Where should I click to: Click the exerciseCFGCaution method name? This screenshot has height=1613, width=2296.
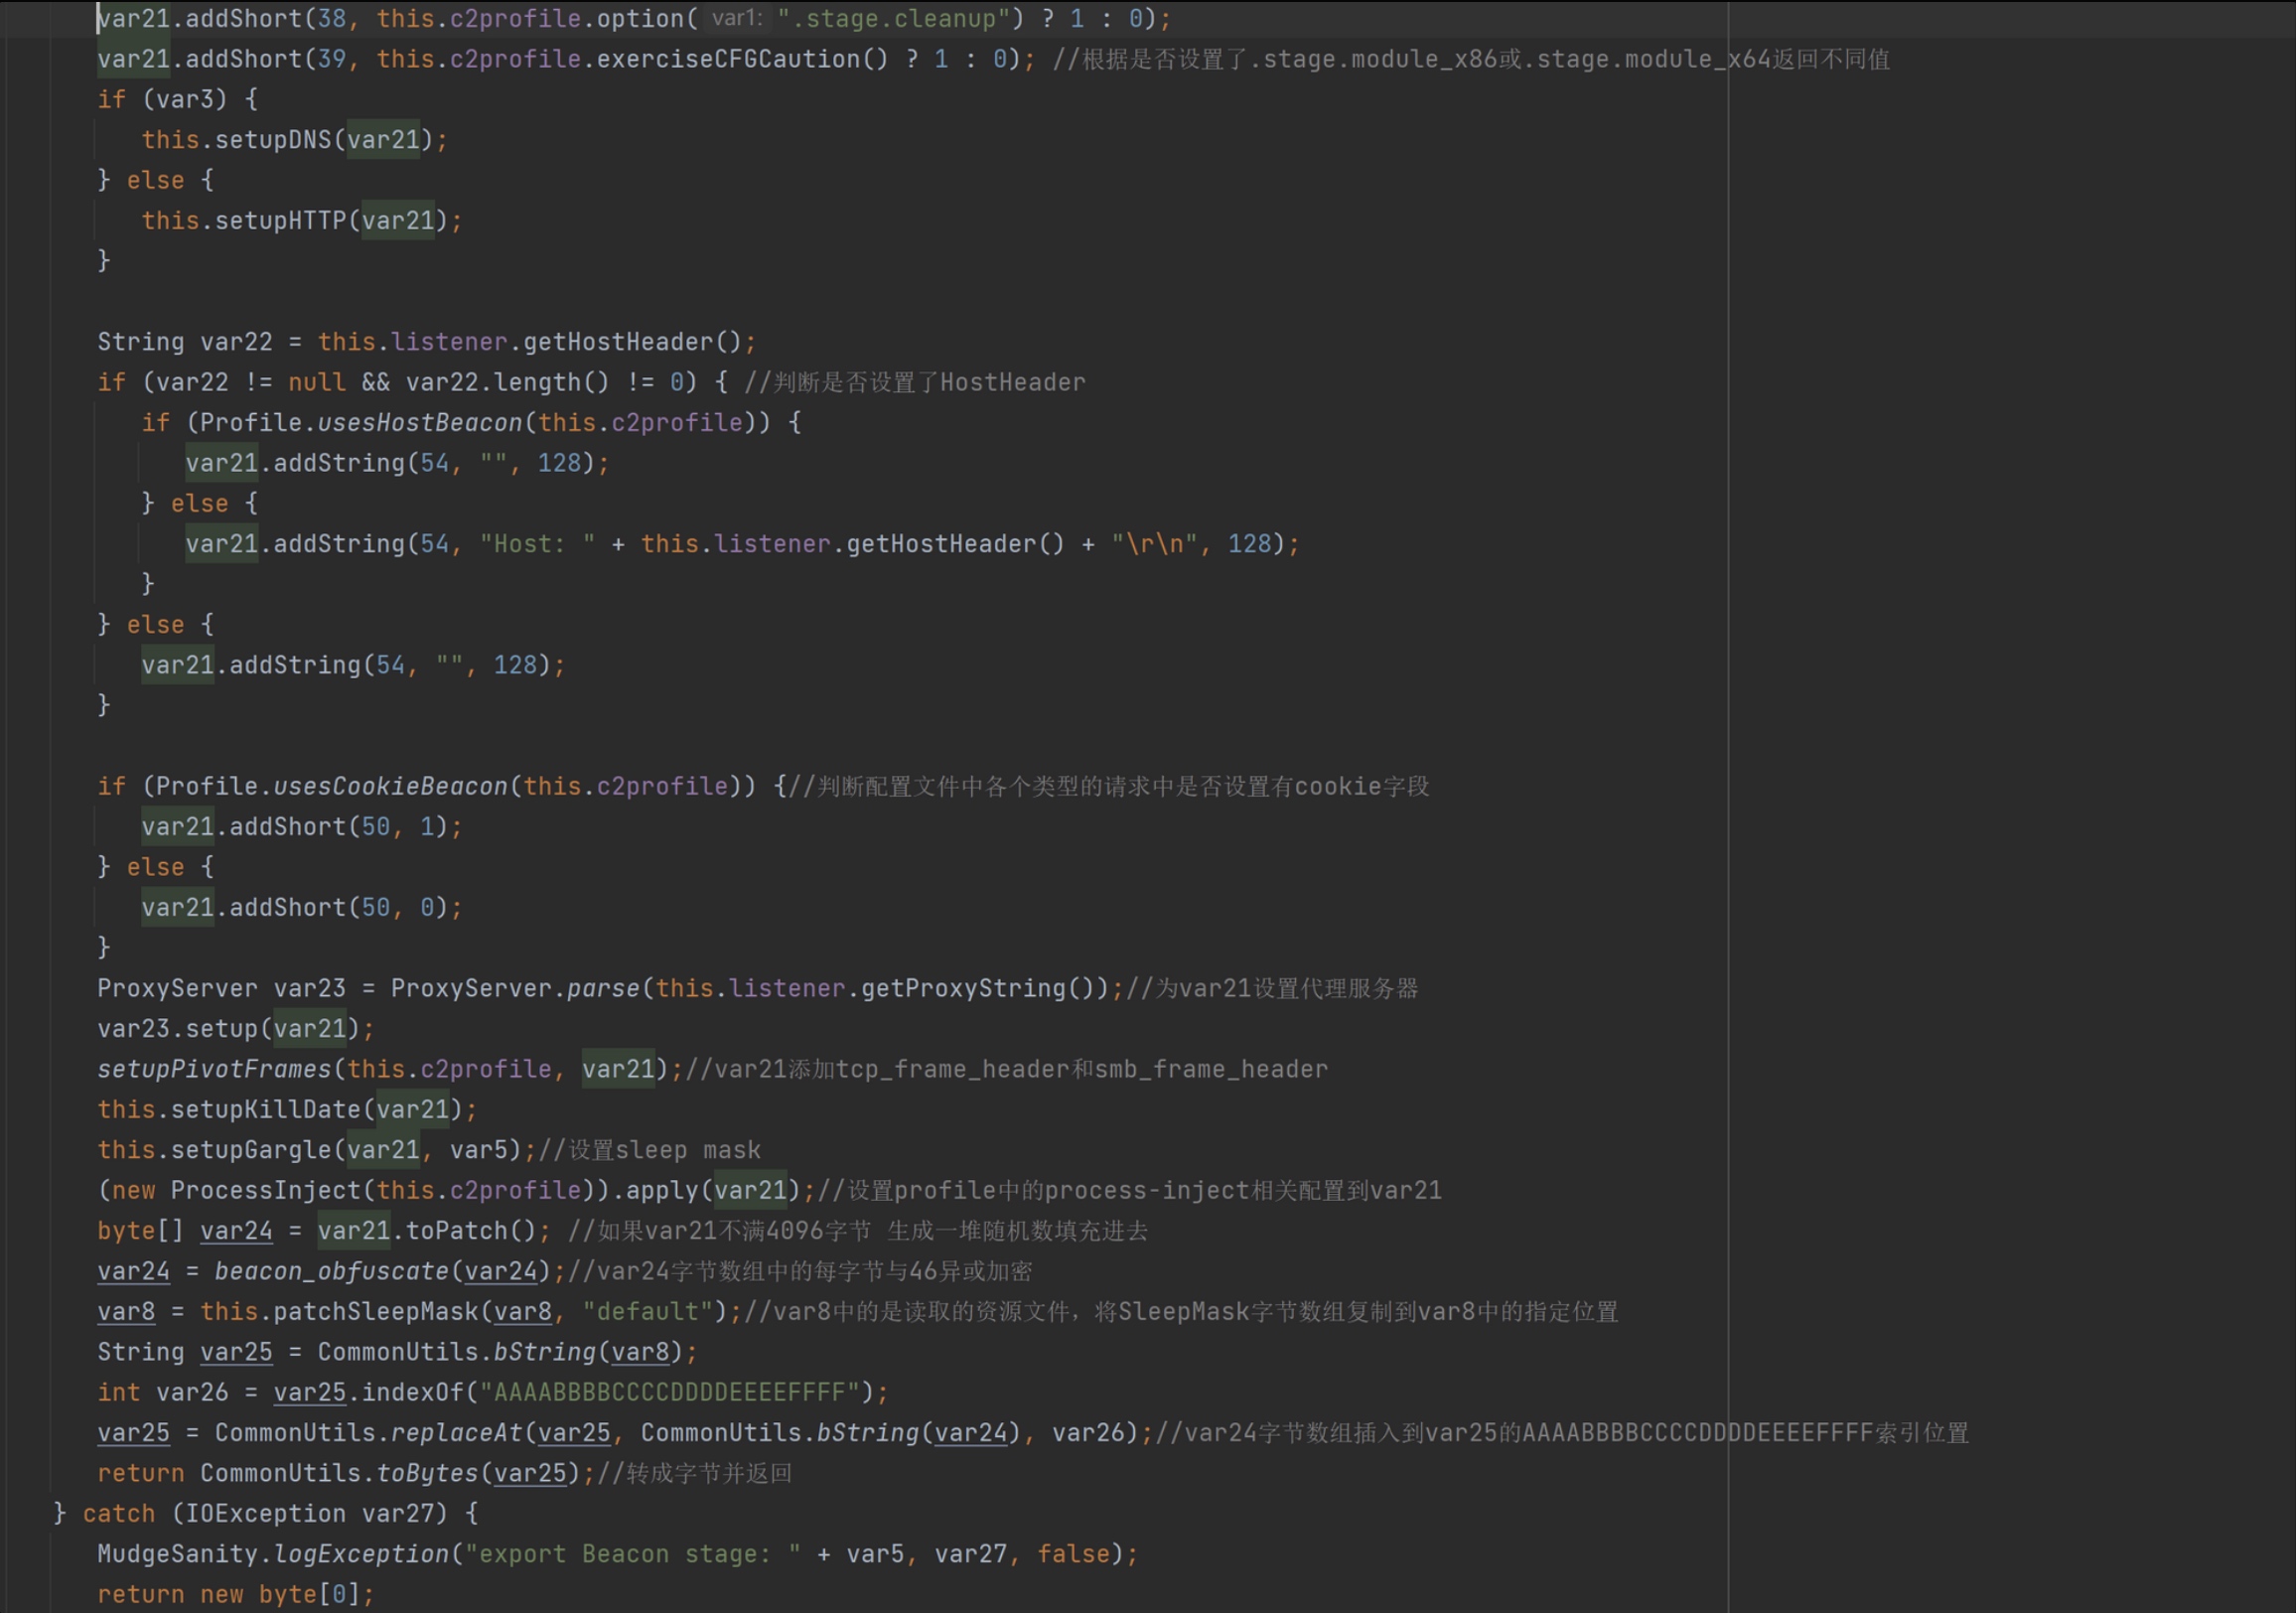click(x=727, y=59)
